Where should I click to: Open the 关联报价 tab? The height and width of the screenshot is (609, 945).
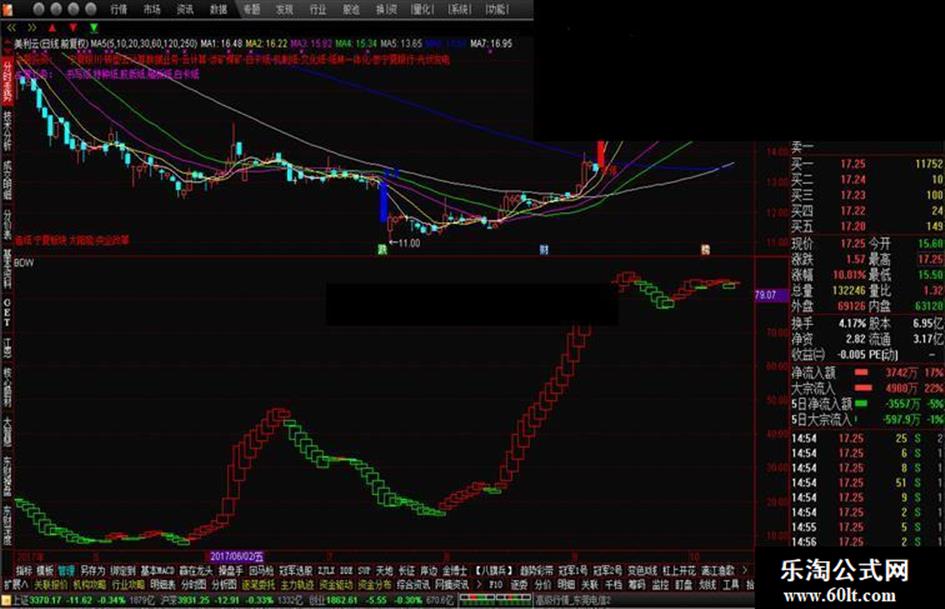tap(51, 585)
